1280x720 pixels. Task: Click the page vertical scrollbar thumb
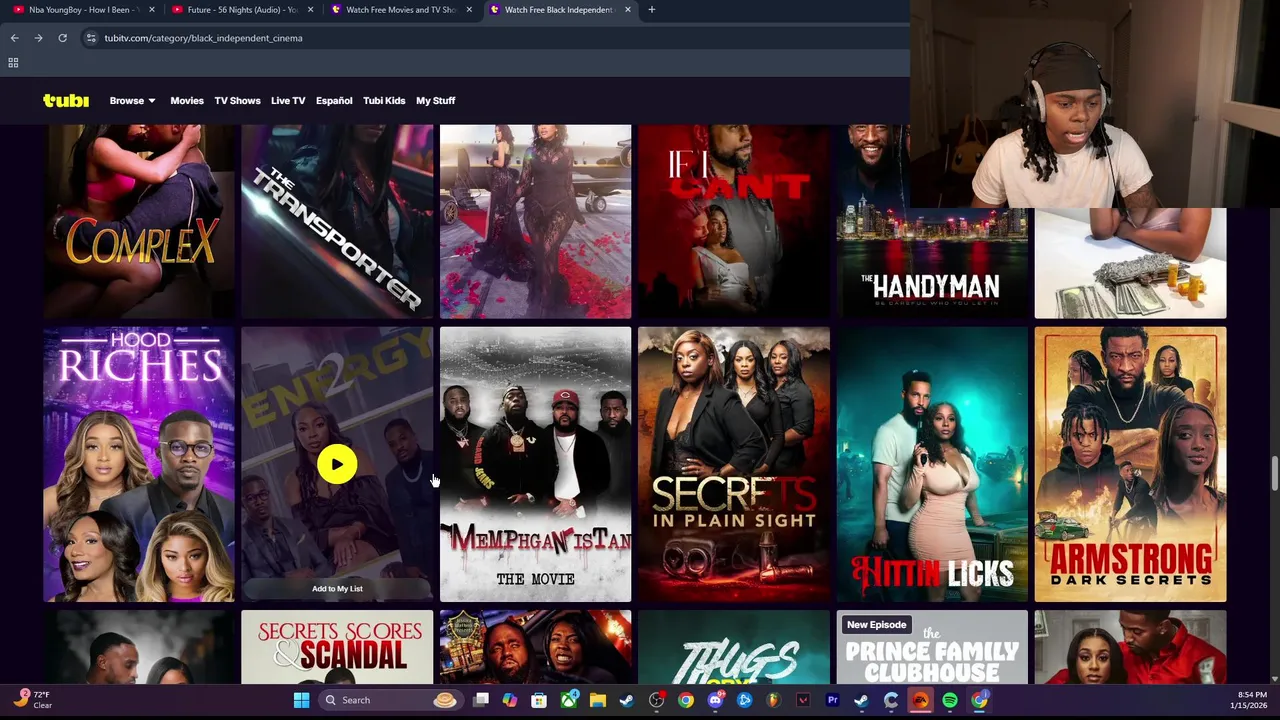point(1274,475)
